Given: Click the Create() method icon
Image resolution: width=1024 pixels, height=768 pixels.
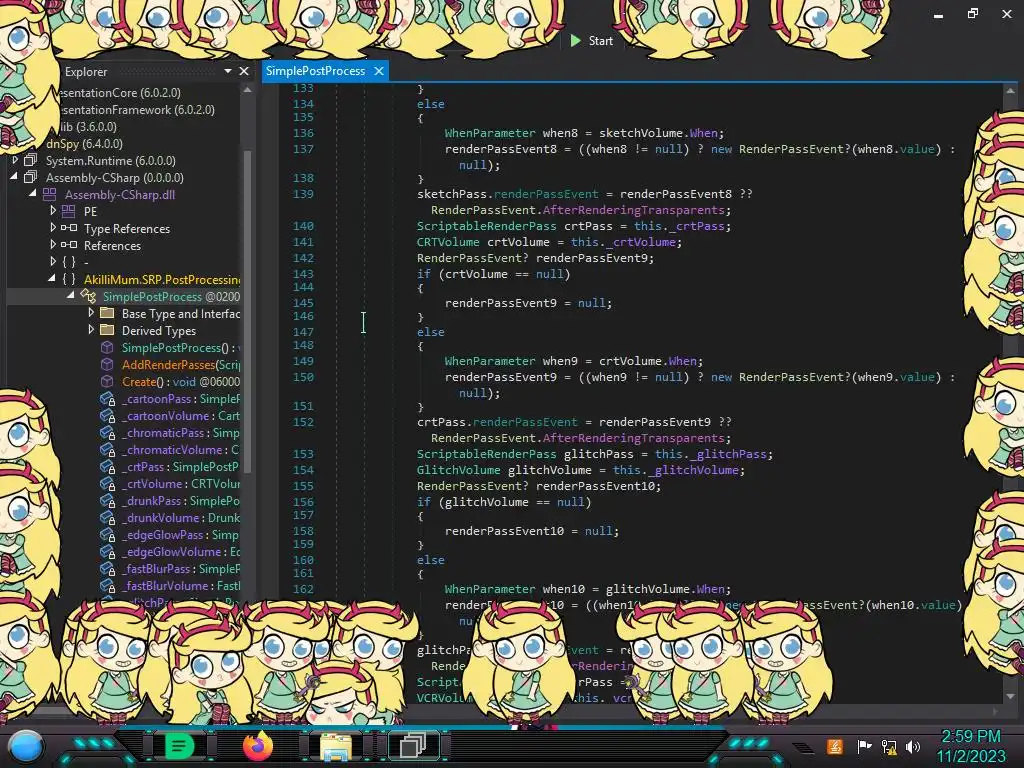Looking at the screenshot, I should pyautogui.click(x=106, y=381).
